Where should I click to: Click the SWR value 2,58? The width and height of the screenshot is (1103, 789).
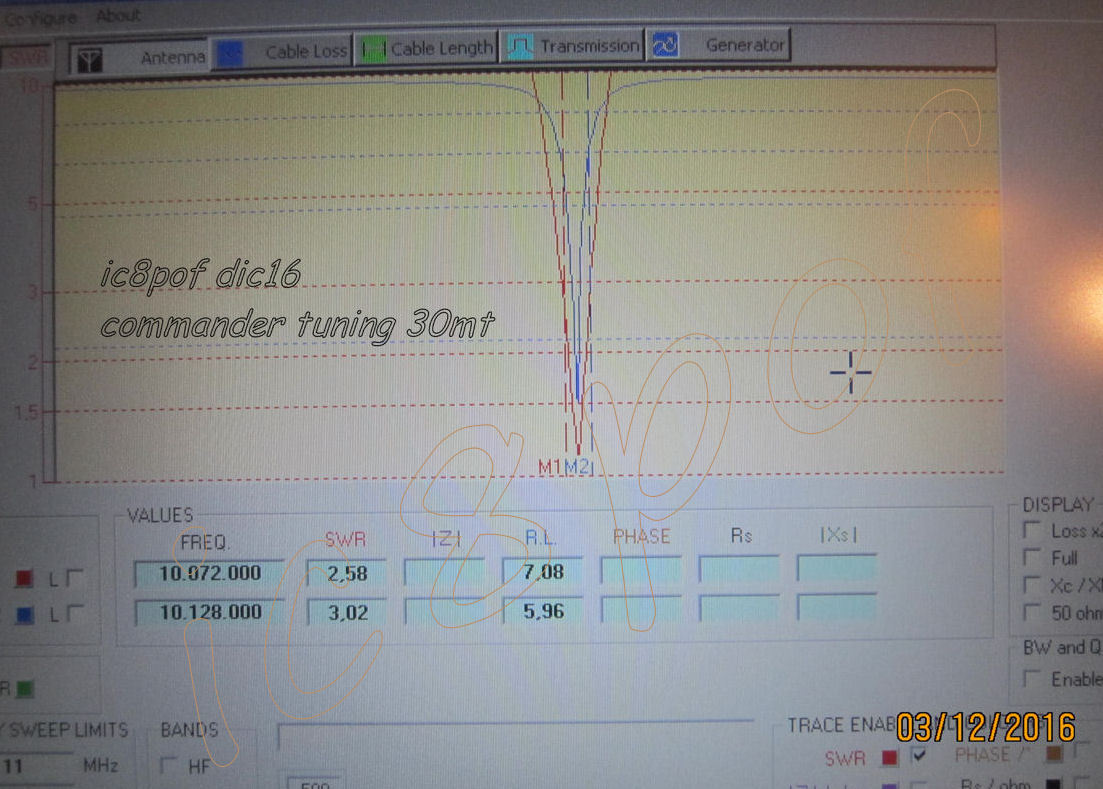click(346, 573)
